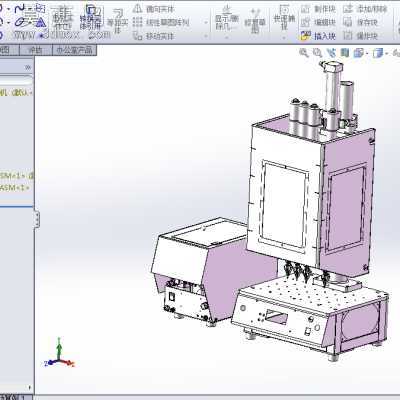This screenshot has width=400, height=400.
Task: Choose the Offset Entities (等距实体) tool
Action: point(117,21)
